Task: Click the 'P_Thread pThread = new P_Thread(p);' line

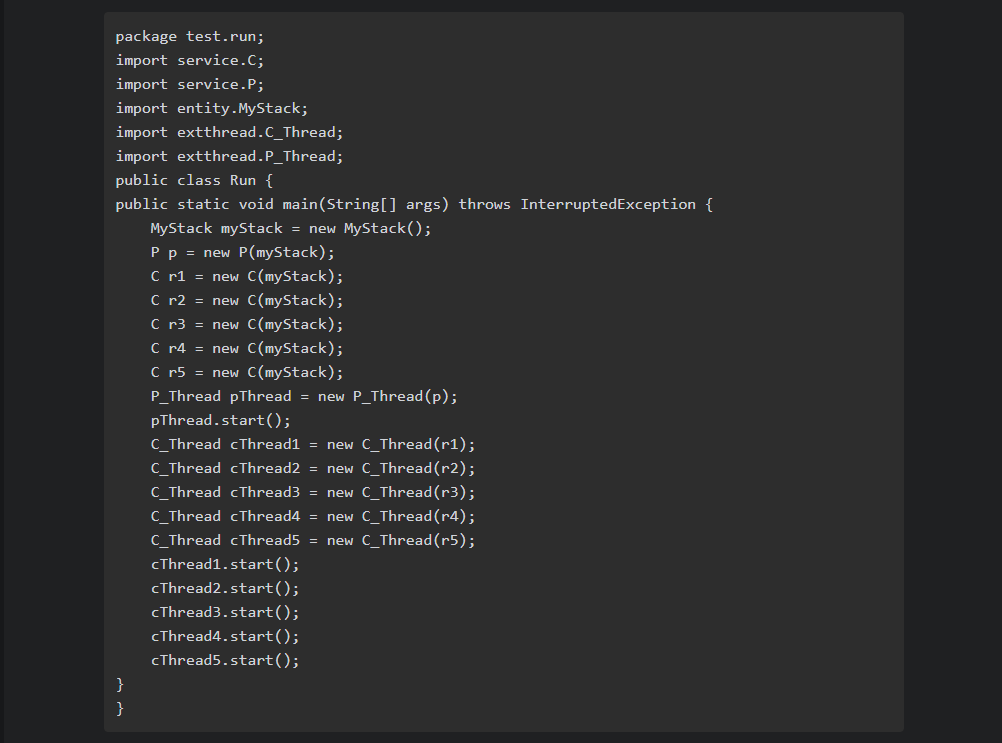Action: click(x=304, y=397)
